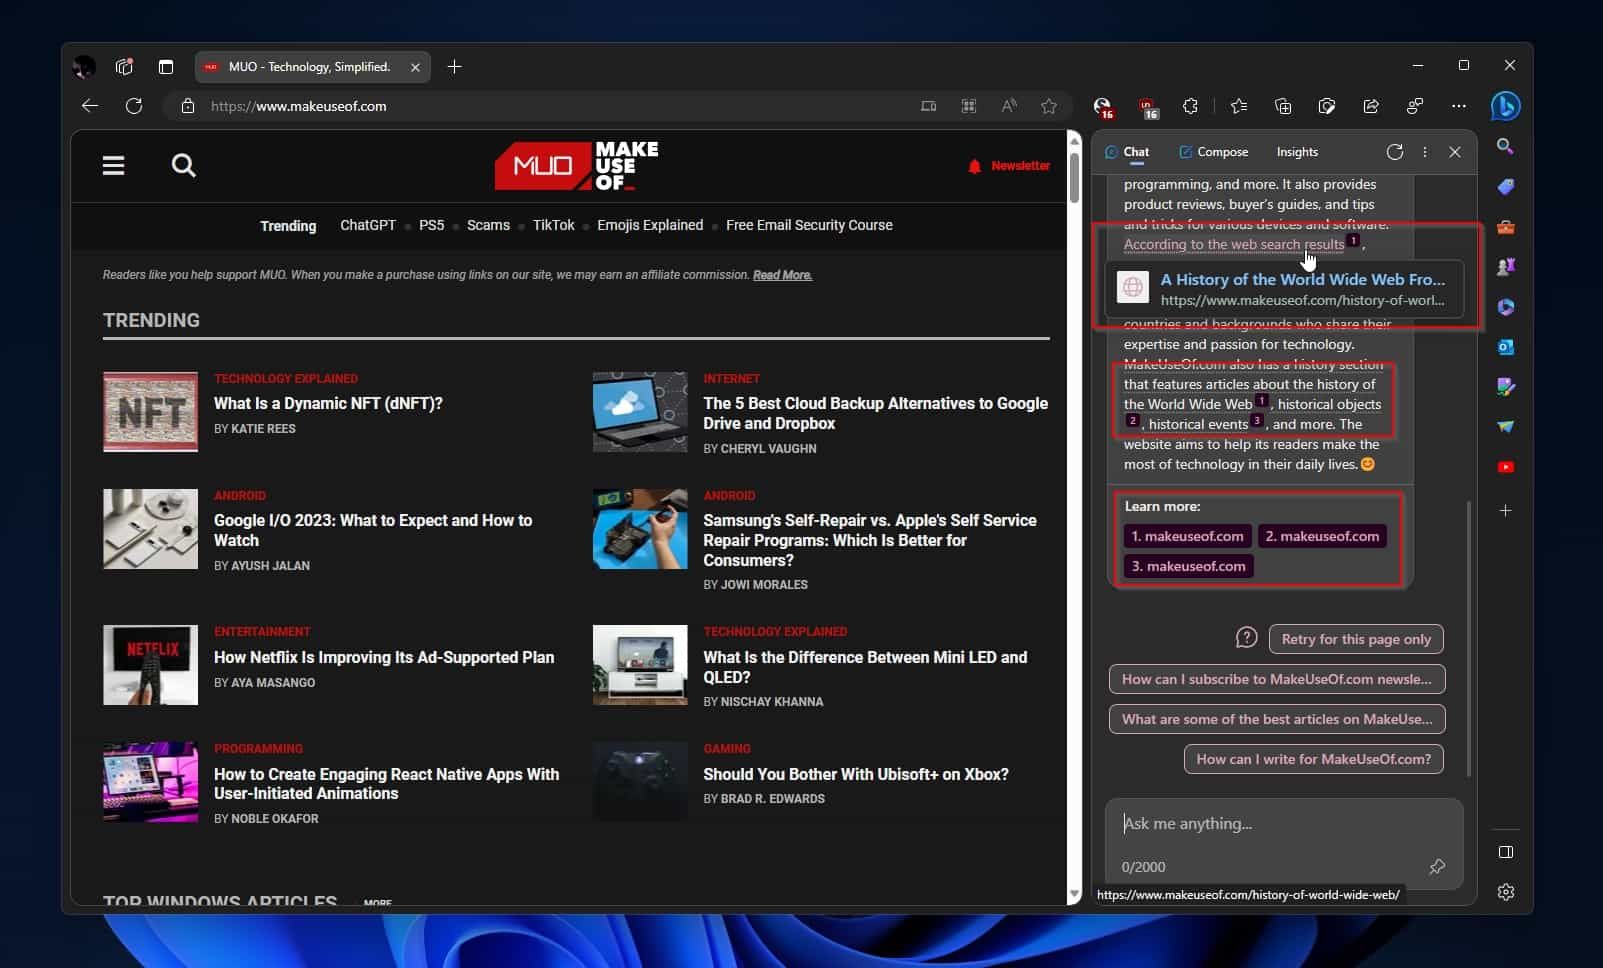
Task: Select Scams trending topic
Action: coord(488,225)
